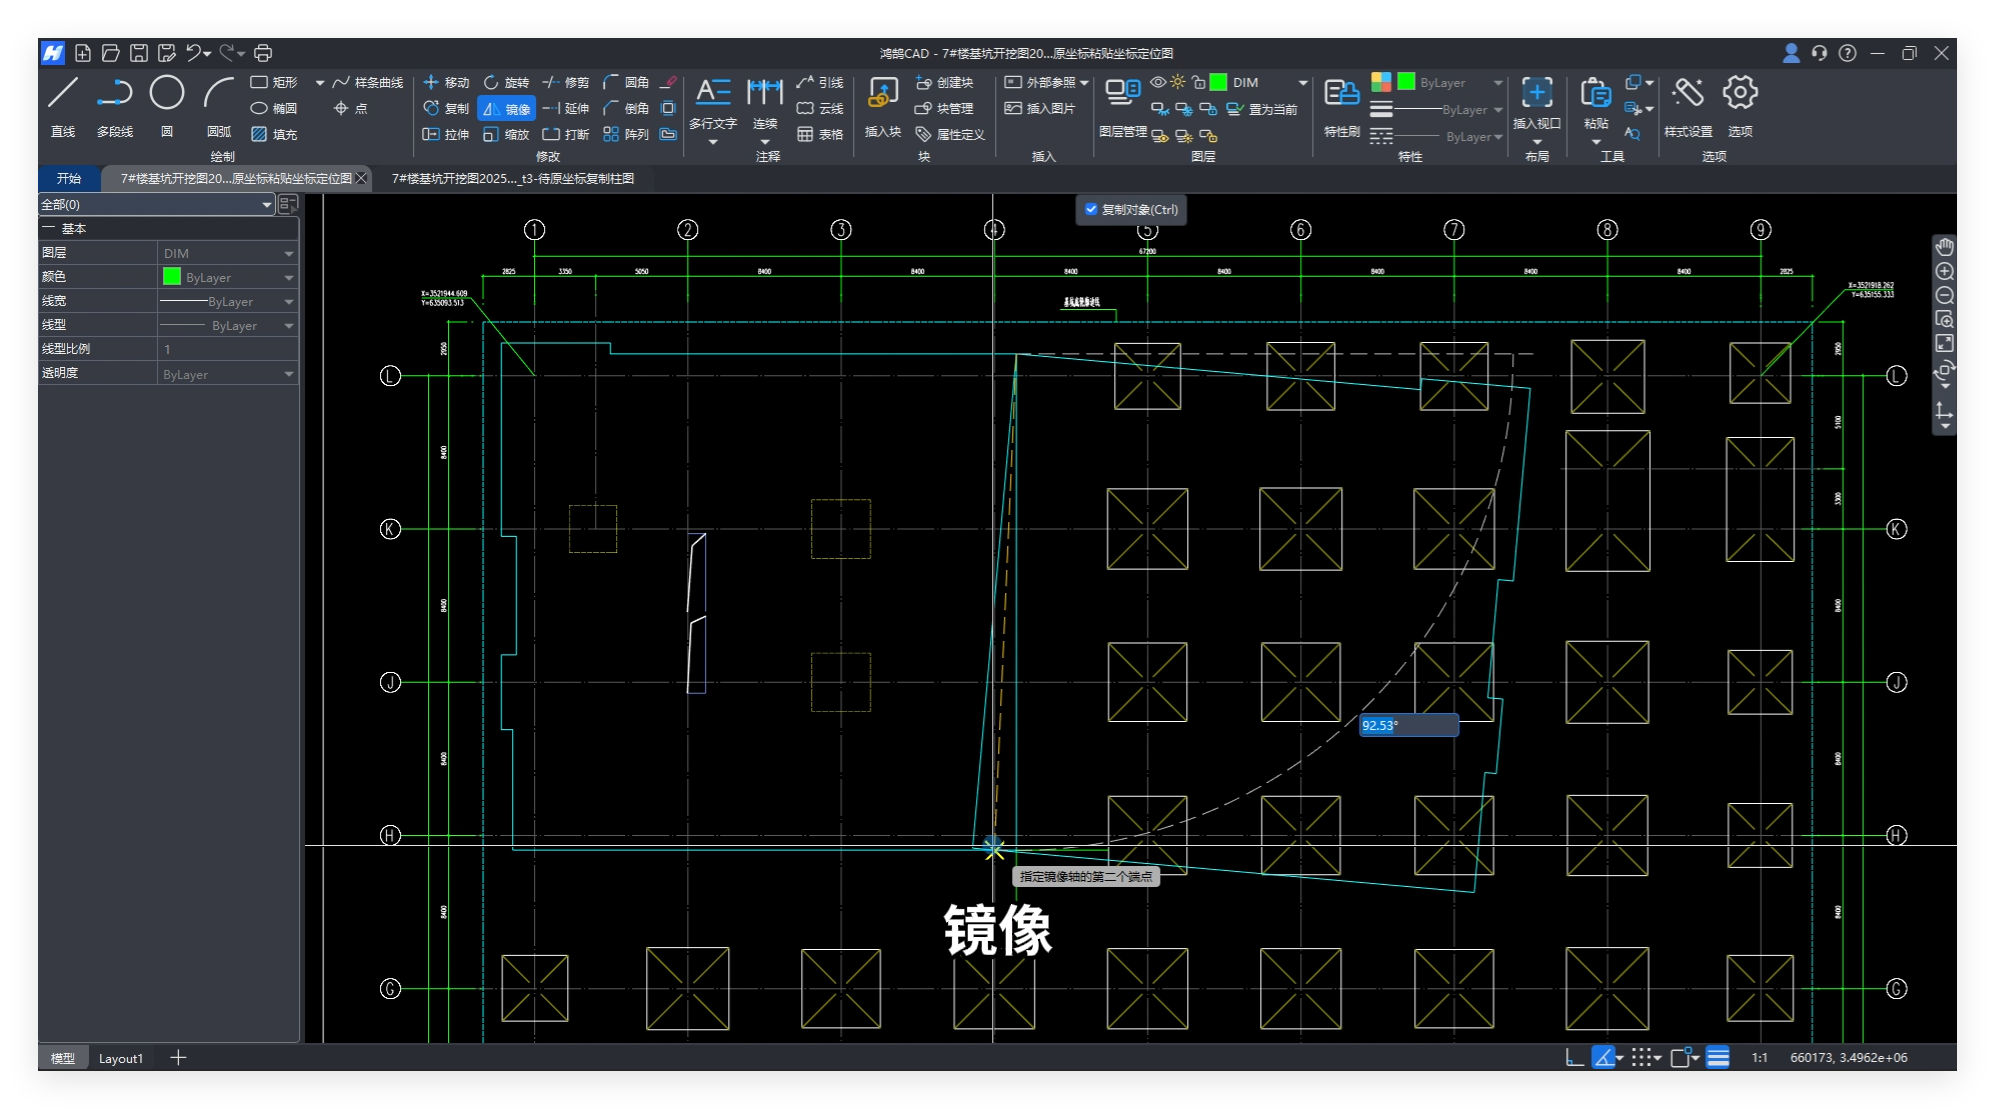Viewport: 1995px width, 1109px height.
Task: Toggle ortho mode in the status bar
Action: (x=1574, y=1058)
